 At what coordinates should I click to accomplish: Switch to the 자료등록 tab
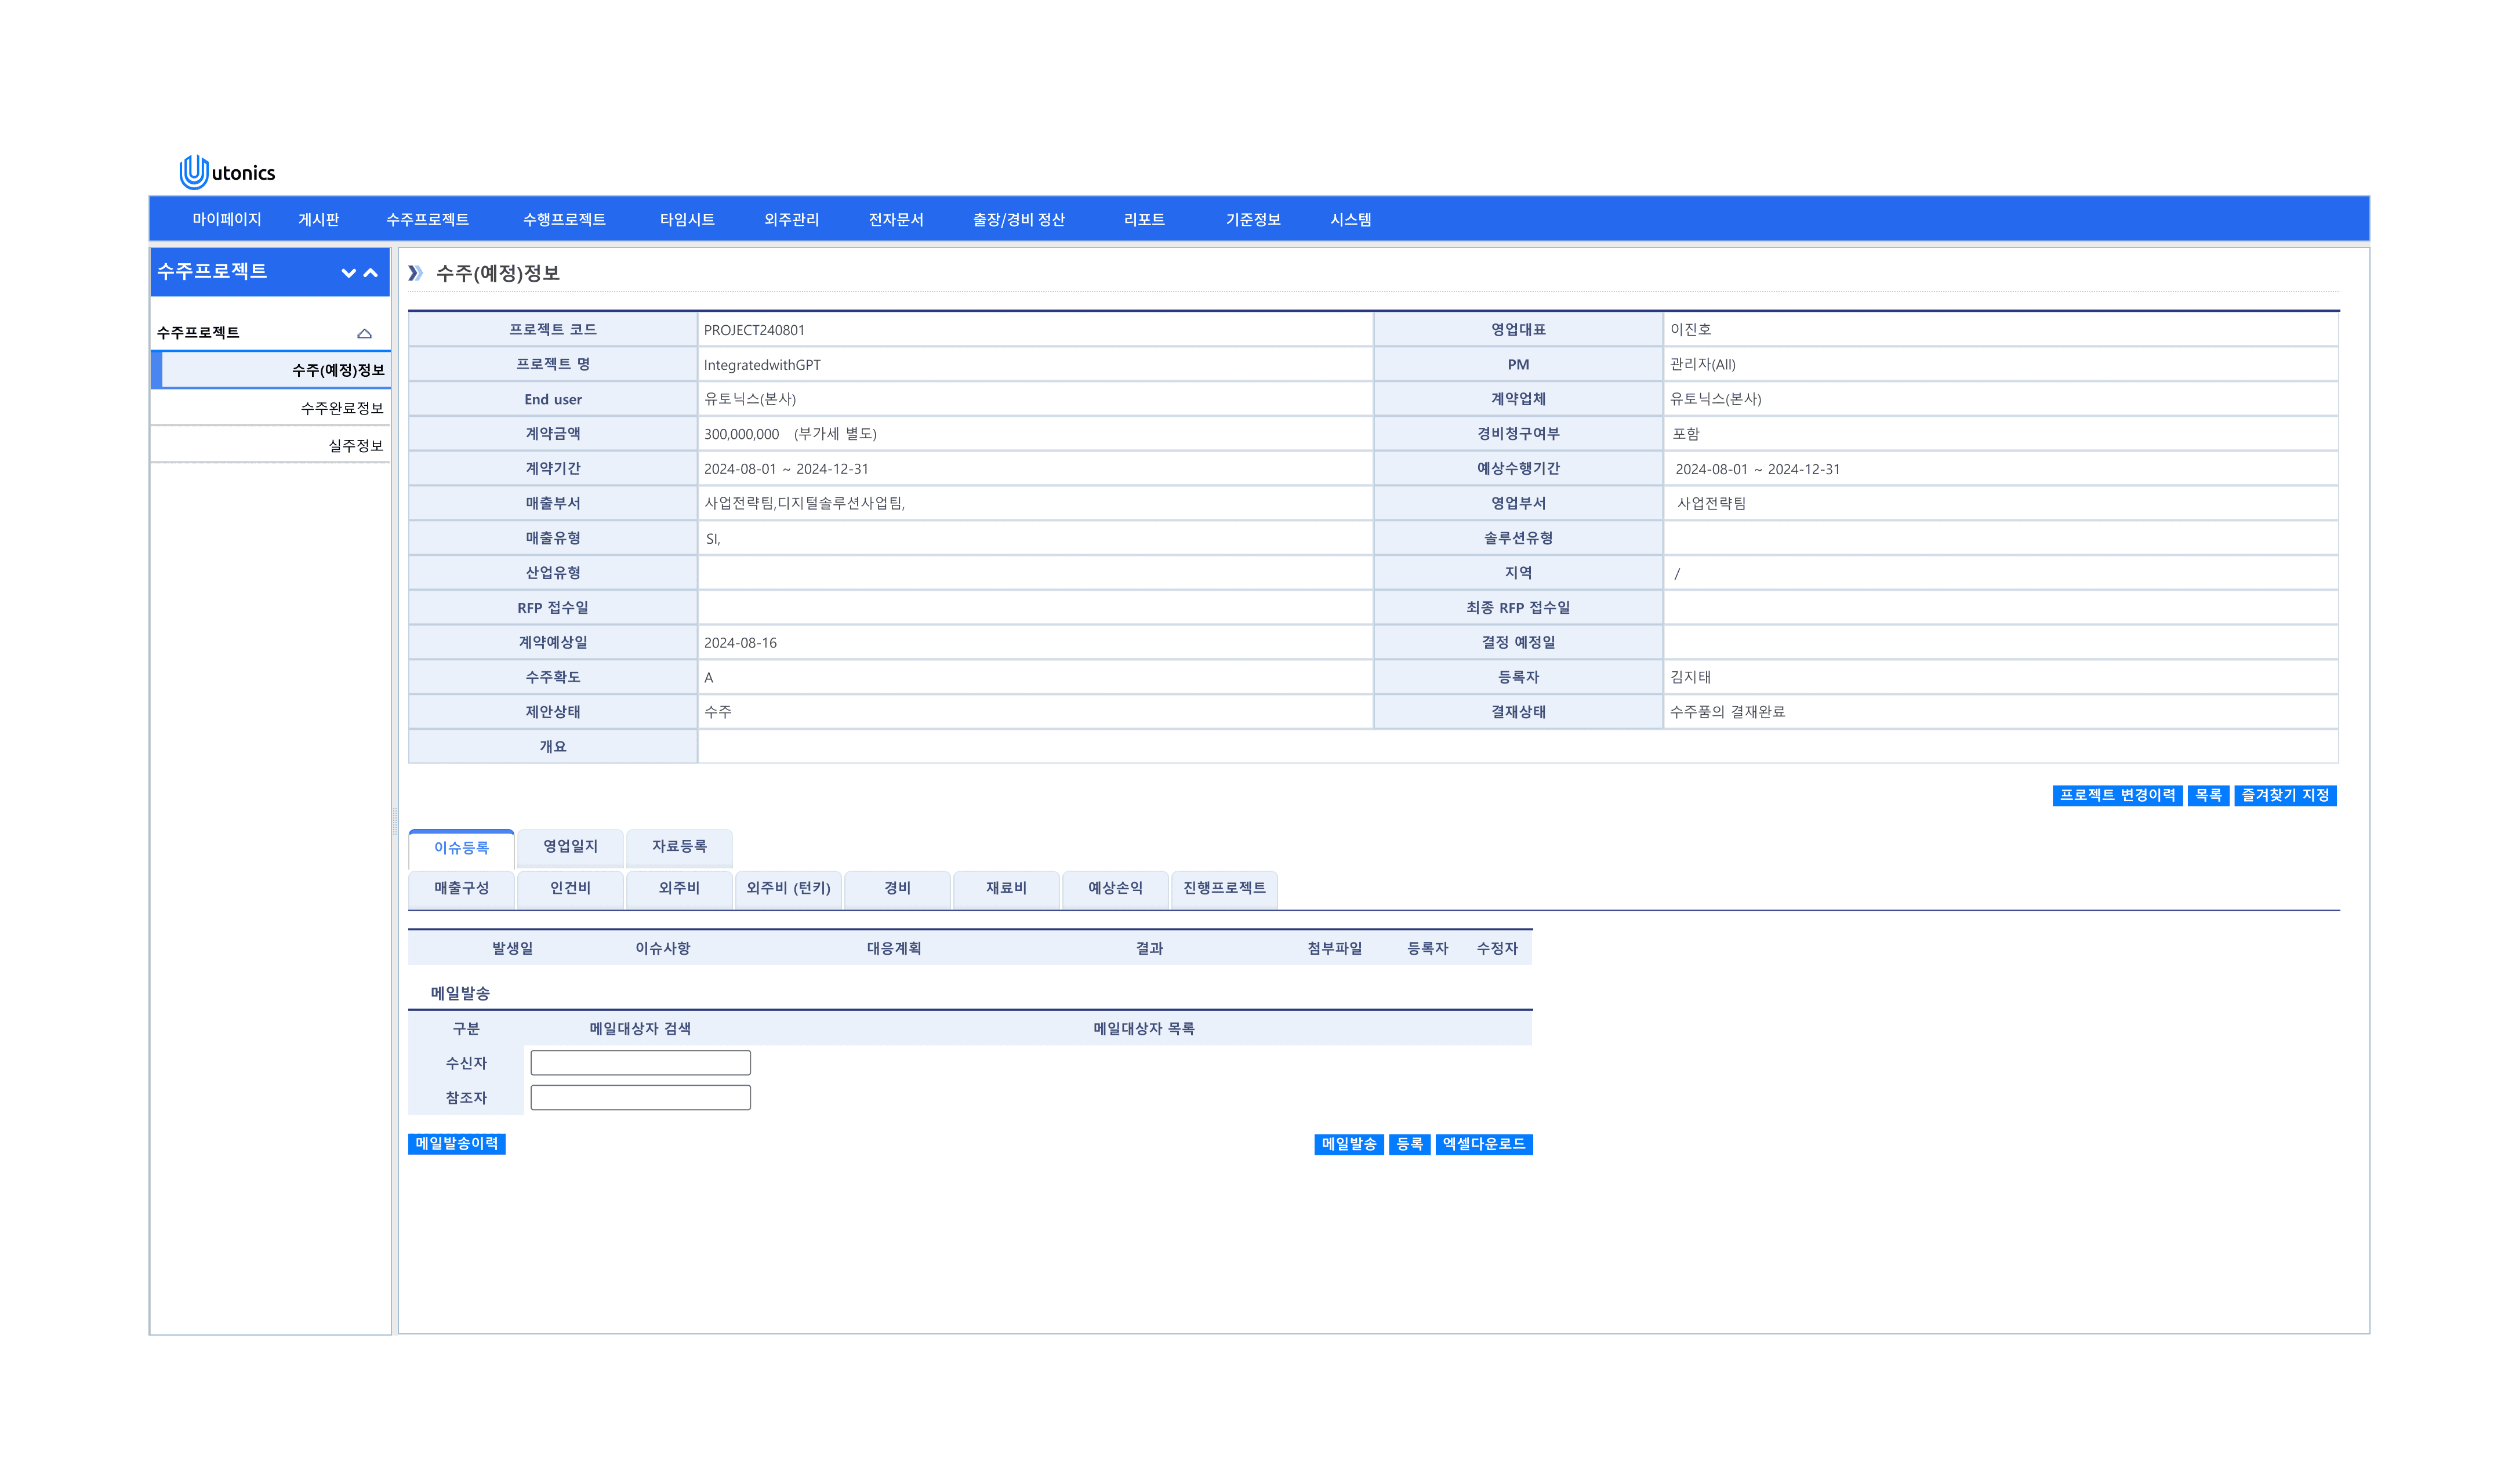(x=679, y=846)
